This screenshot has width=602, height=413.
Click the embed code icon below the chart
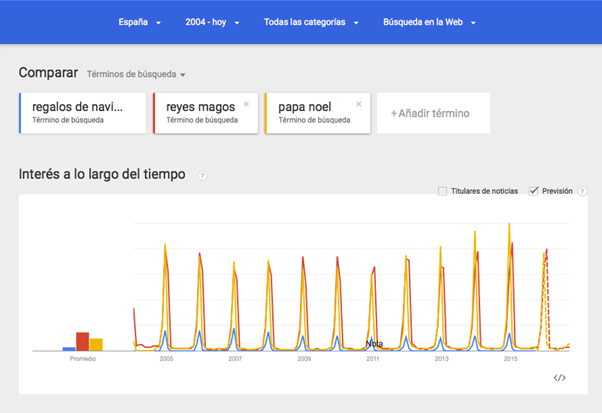pyautogui.click(x=559, y=378)
